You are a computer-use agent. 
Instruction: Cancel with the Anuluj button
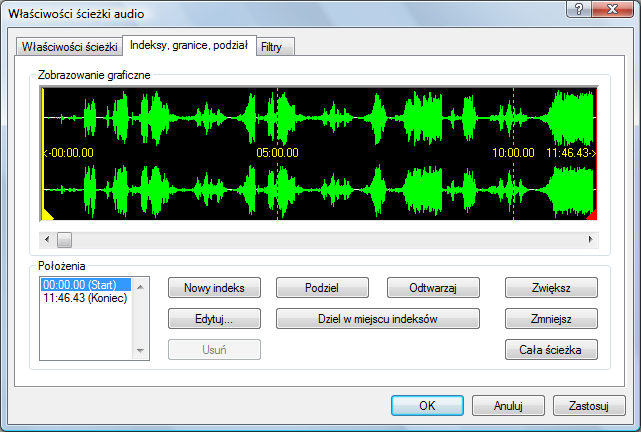tap(508, 405)
